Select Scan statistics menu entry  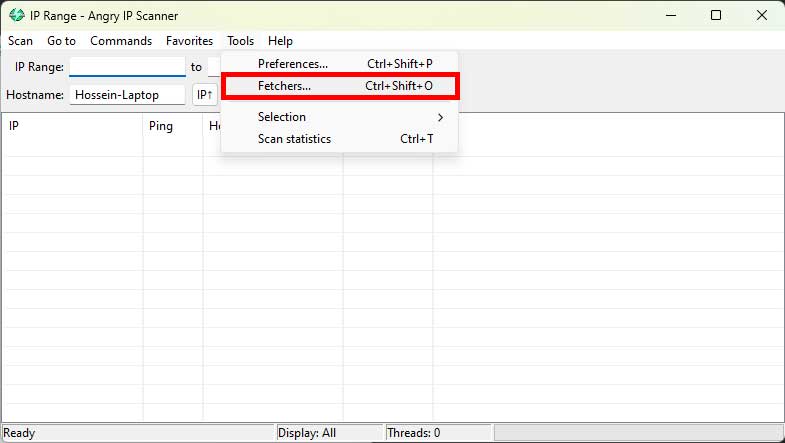339,139
